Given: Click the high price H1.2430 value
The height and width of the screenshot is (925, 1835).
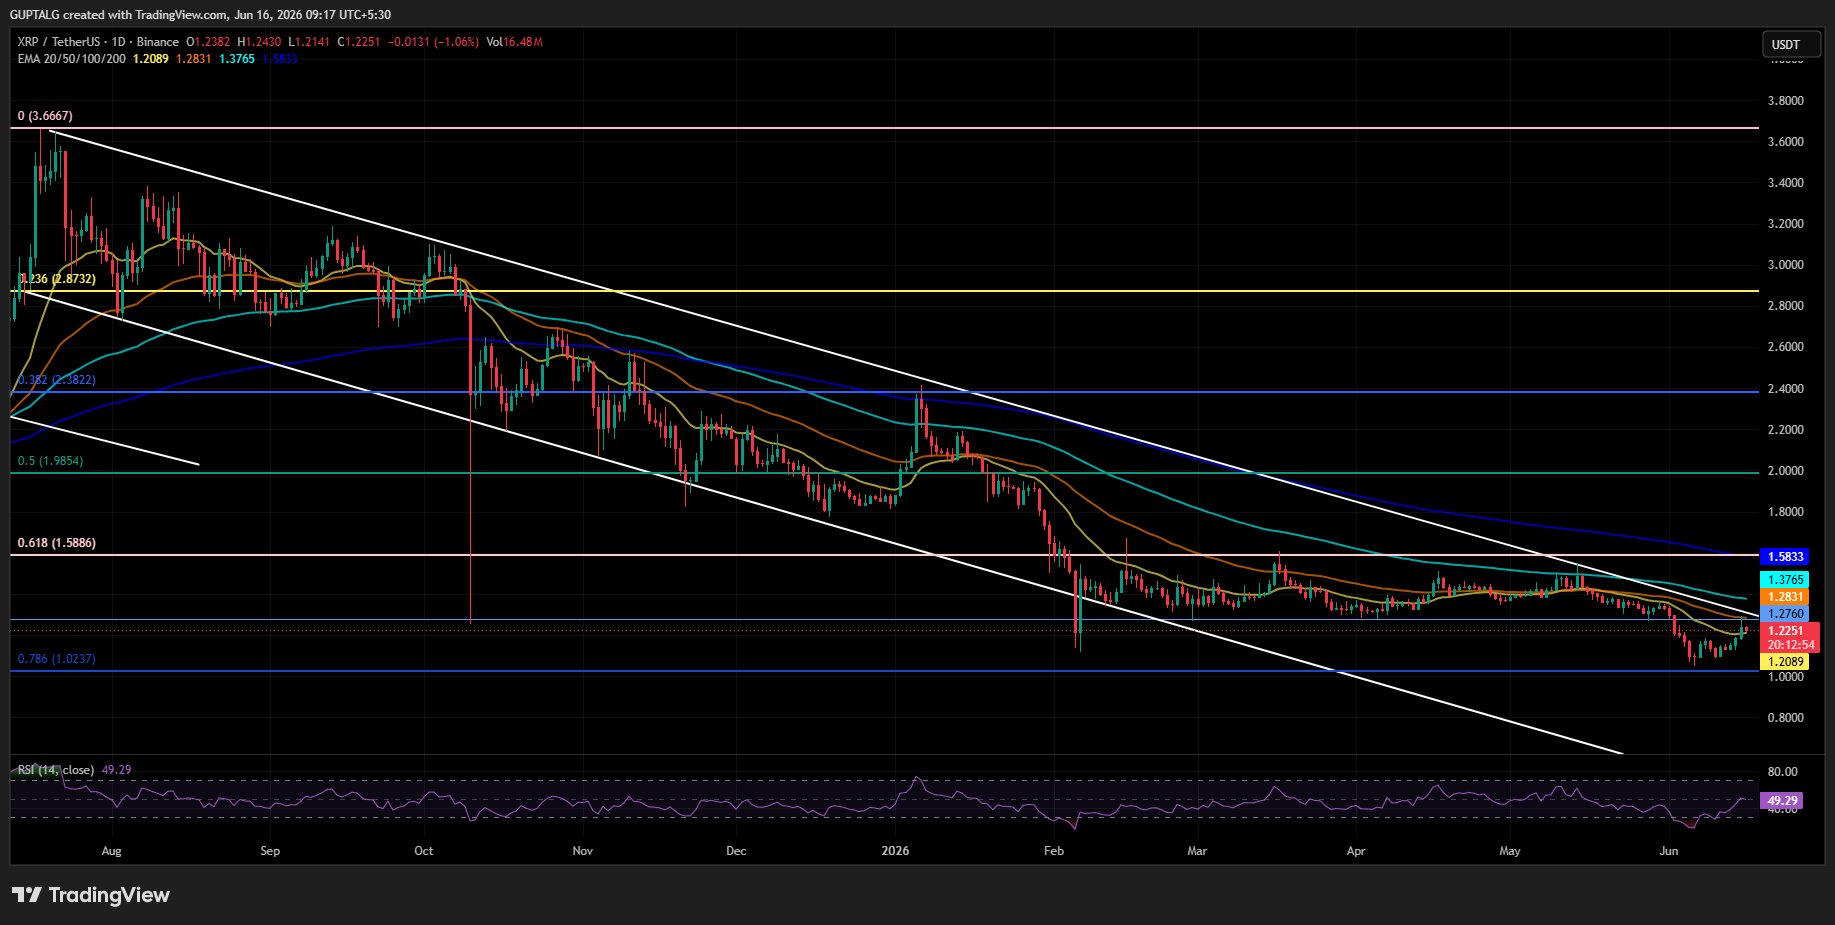Looking at the screenshot, I should click(x=259, y=42).
